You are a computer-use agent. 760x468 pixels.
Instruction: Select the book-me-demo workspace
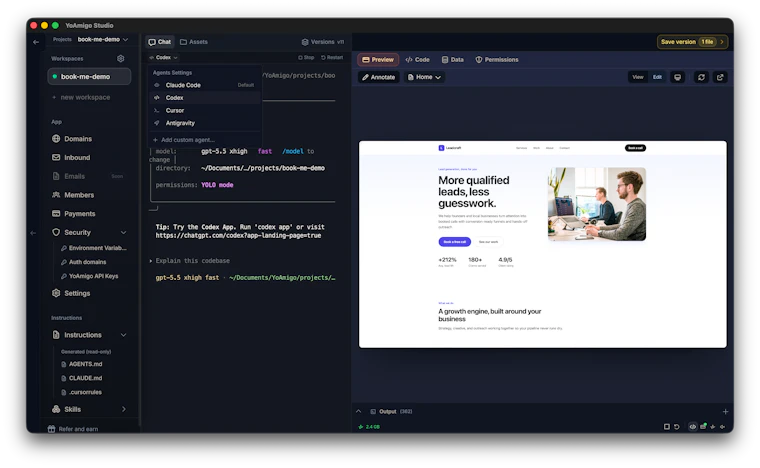click(x=89, y=77)
